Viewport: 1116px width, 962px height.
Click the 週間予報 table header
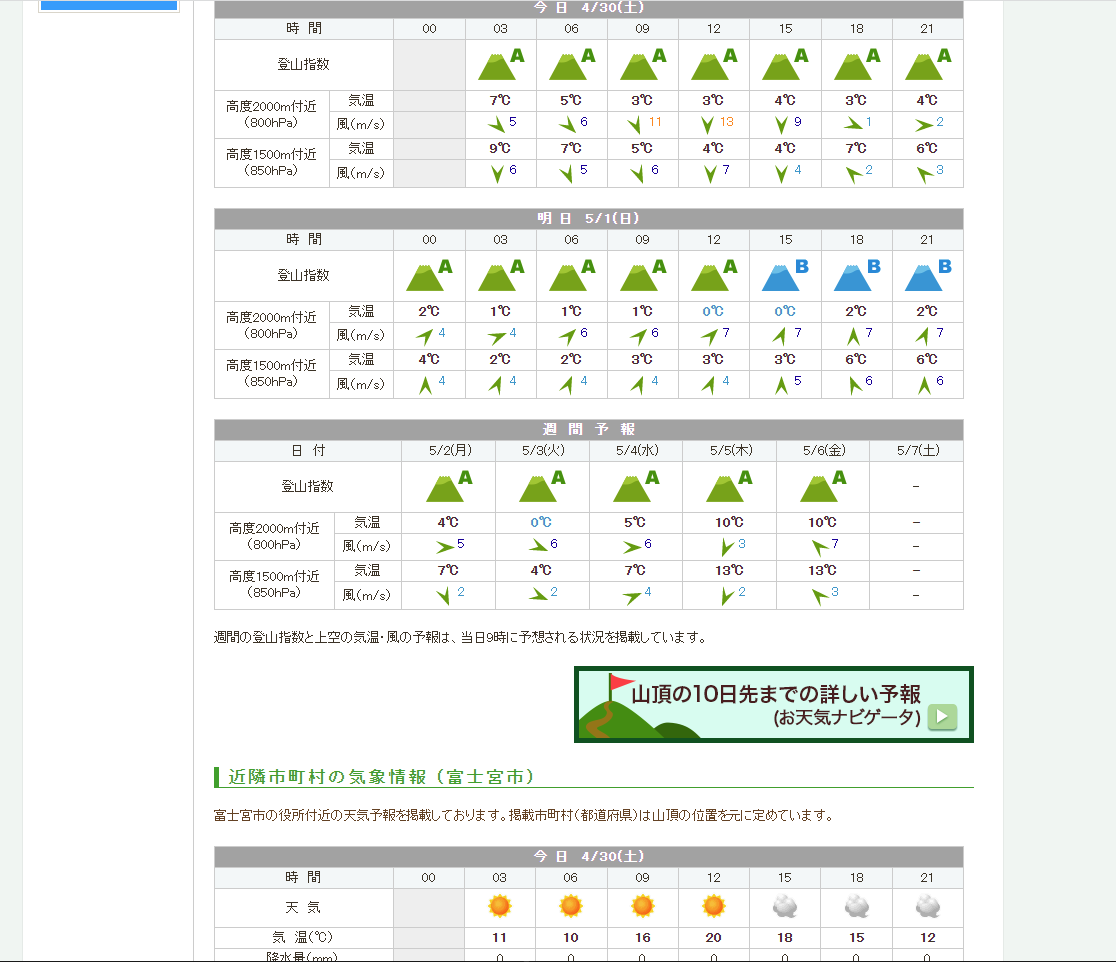588,430
